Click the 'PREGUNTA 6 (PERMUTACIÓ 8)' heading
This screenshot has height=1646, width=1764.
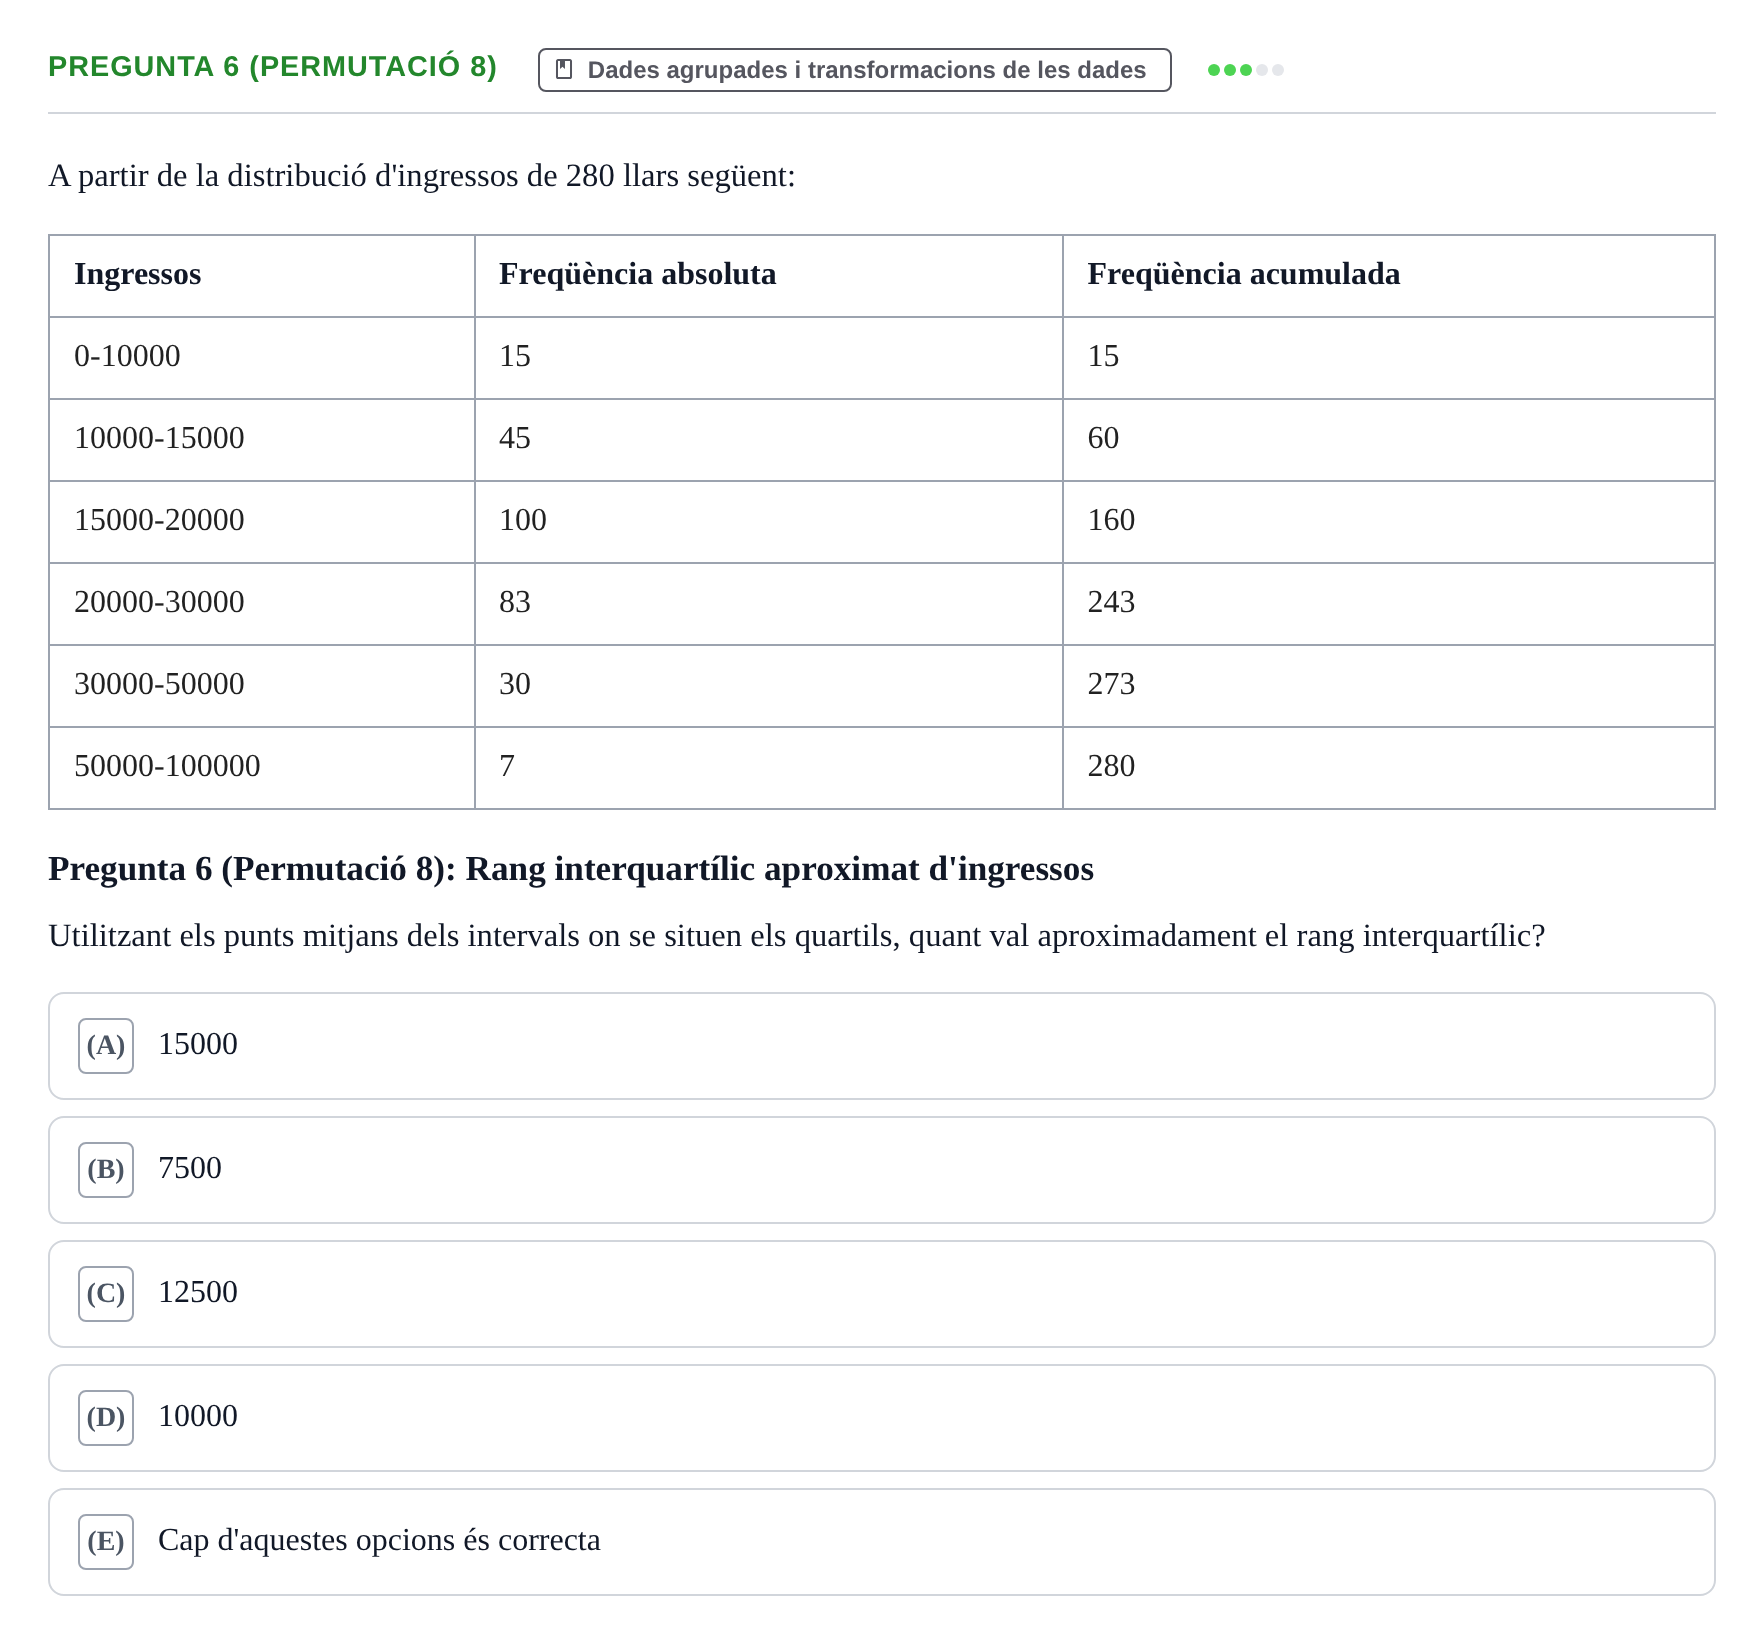point(273,67)
